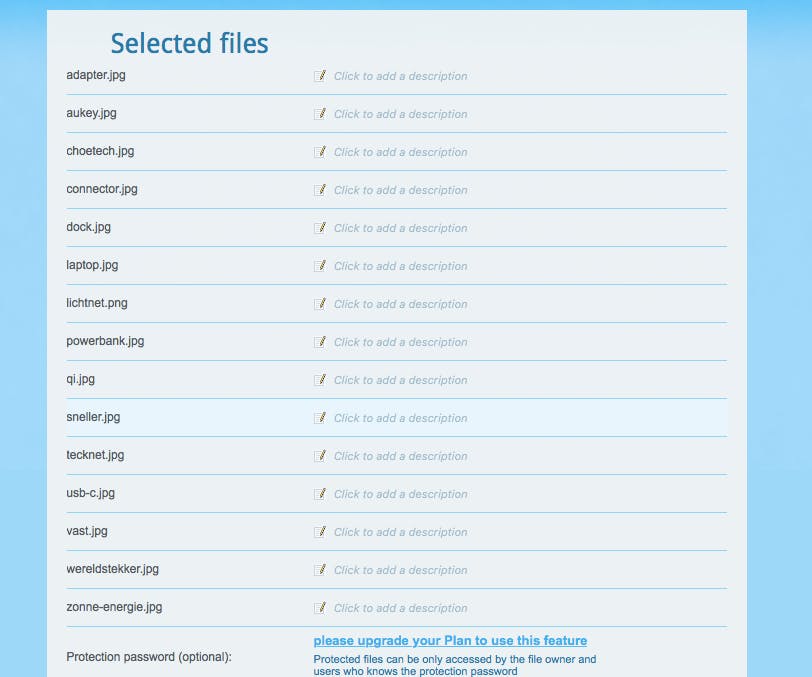Add a description for wereldstekker.jpg
The height and width of the screenshot is (677, 812).
[x=400, y=569]
